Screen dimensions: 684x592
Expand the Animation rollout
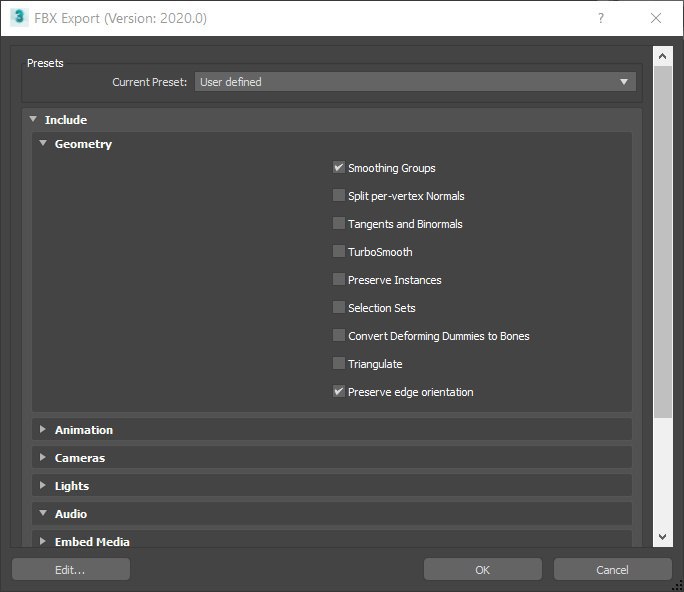[x=42, y=429]
